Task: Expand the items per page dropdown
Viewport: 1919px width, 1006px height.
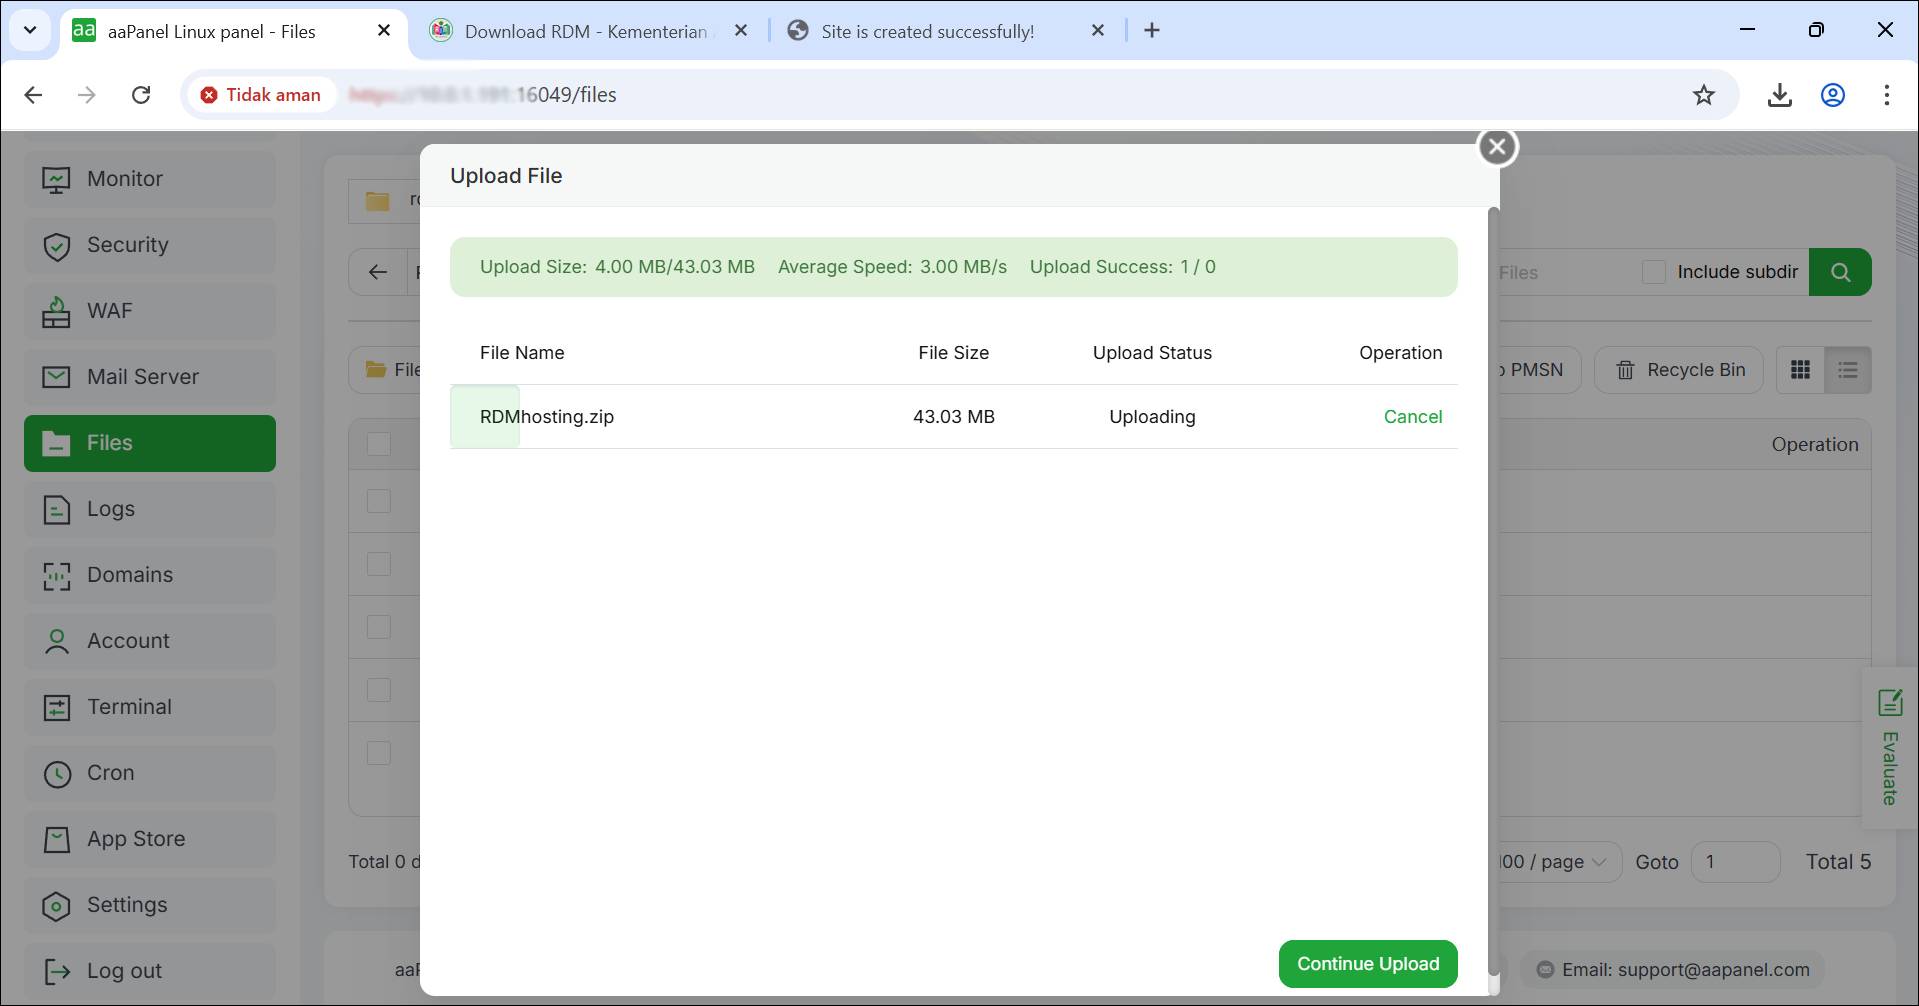Action: [x=1553, y=862]
